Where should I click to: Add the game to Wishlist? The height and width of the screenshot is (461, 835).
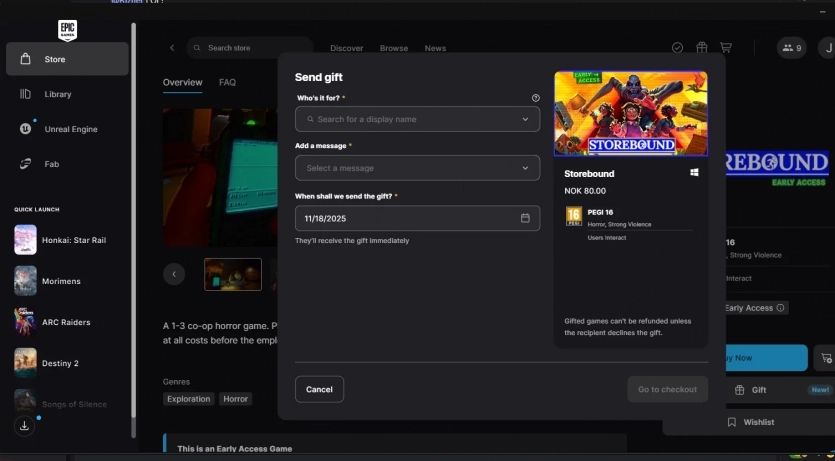tap(751, 422)
